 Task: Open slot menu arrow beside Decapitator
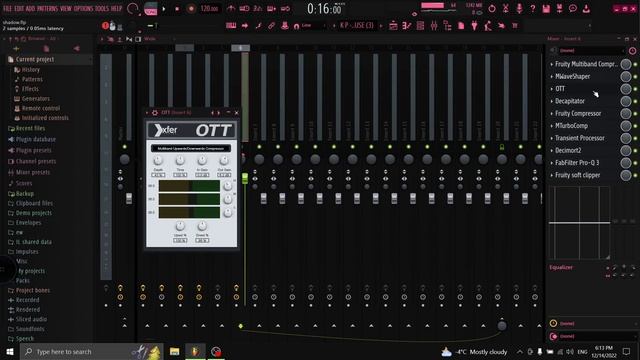pyautogui.click(x=551, y=101)
